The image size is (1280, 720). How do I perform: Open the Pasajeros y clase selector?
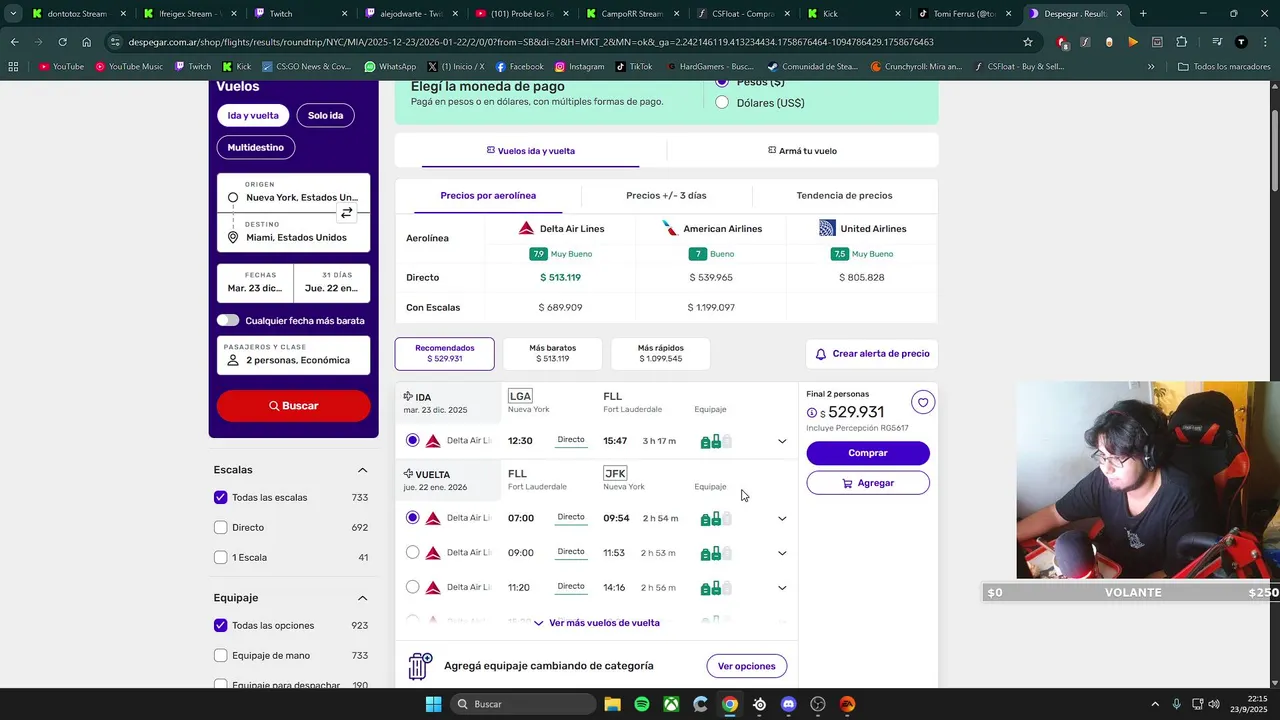pyautogui.click(x=294, y=354)
